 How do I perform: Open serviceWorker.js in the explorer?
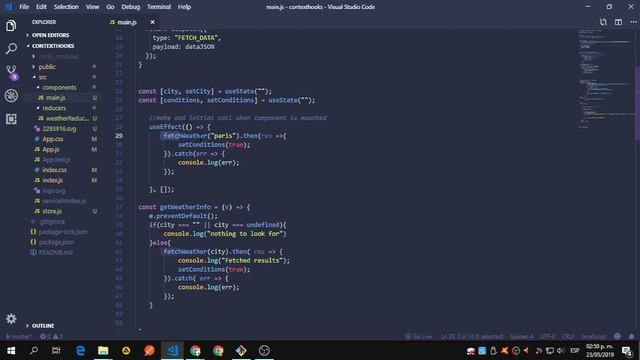64,201
